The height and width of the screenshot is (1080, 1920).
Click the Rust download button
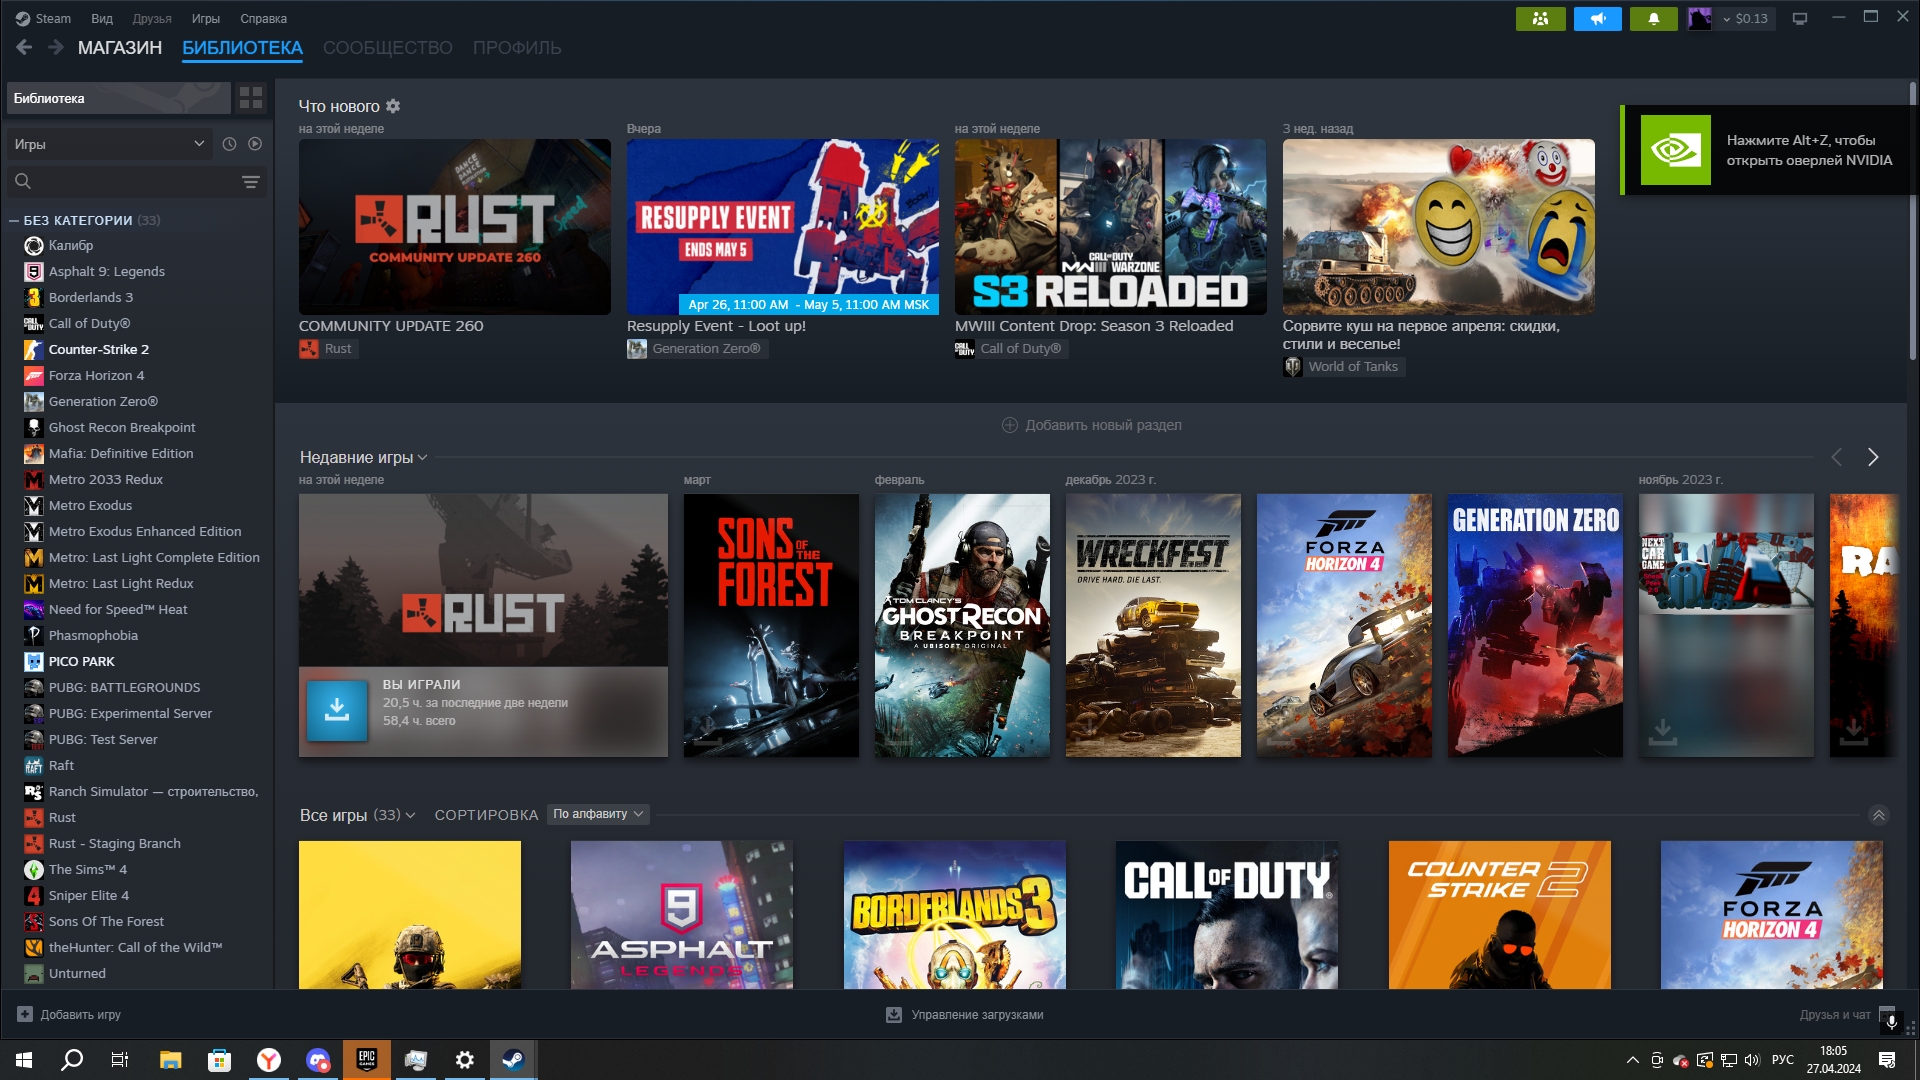337,710
